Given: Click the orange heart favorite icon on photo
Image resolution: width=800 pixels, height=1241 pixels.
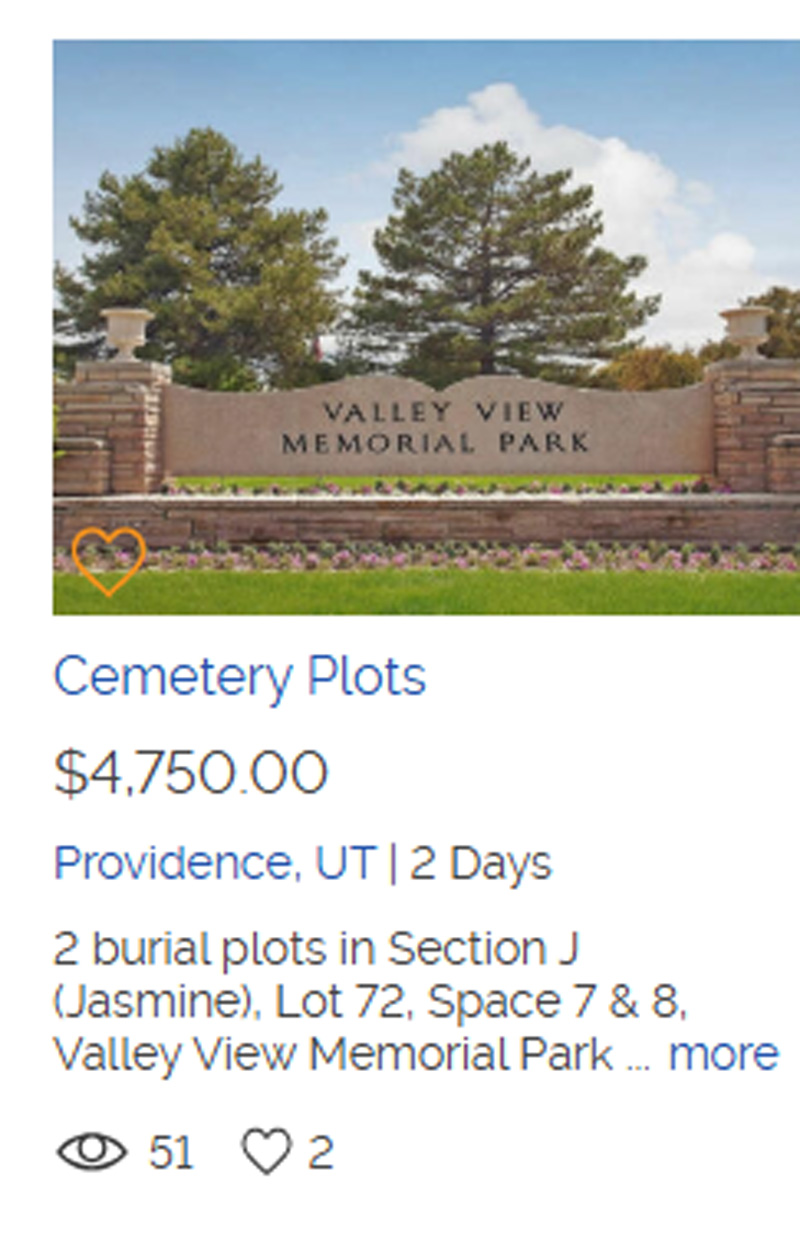Looking at the screenshot, I should pos(108,560).
